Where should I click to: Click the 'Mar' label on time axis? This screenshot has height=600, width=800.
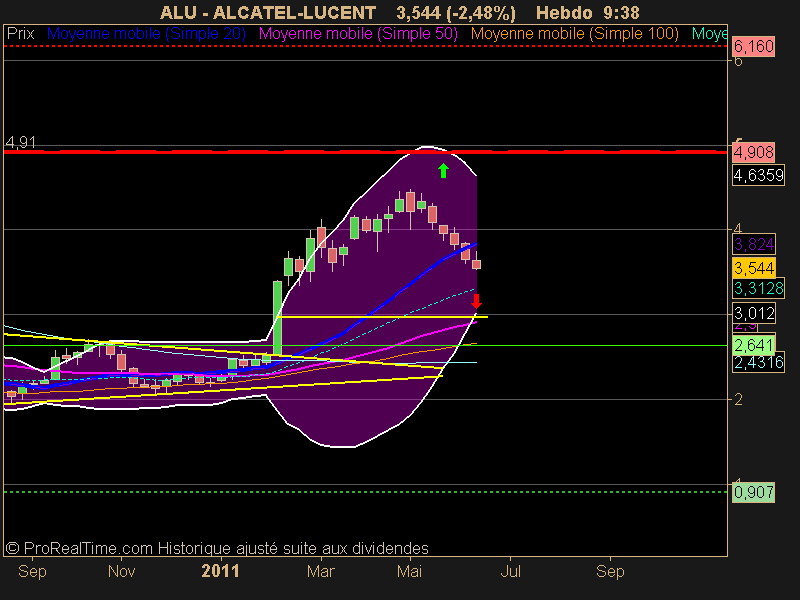(320, 571)
